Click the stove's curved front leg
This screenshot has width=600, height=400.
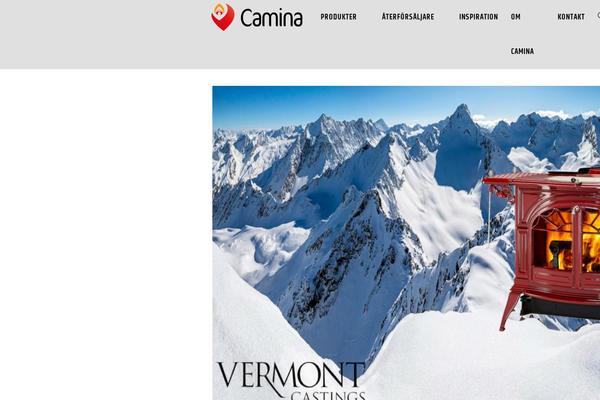click(x=509, y=310)
